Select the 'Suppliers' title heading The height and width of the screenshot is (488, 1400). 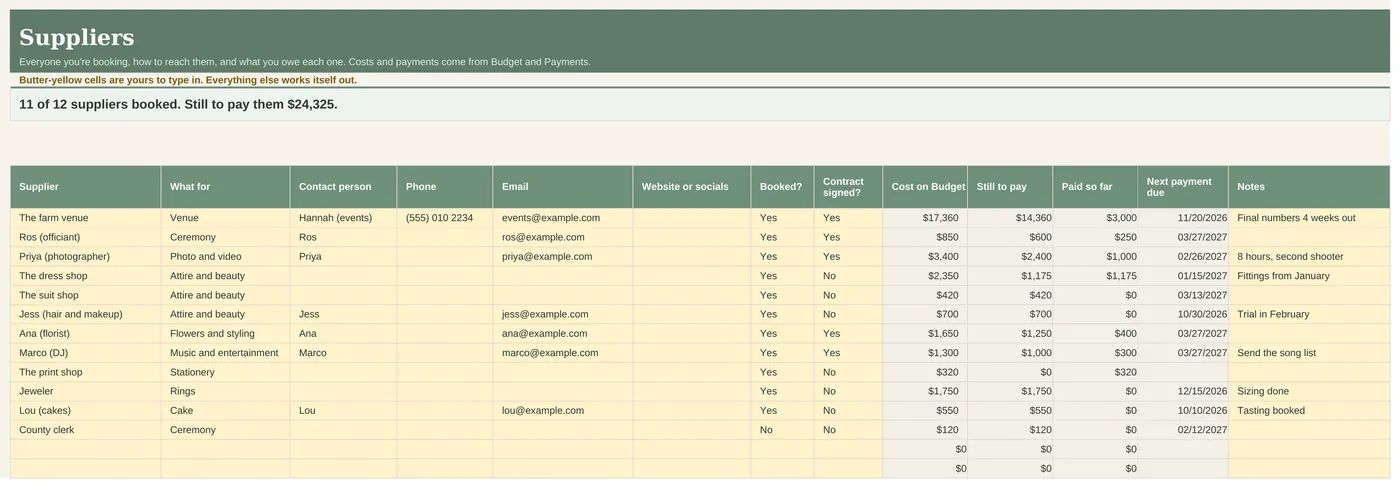[x=76, y=38]
